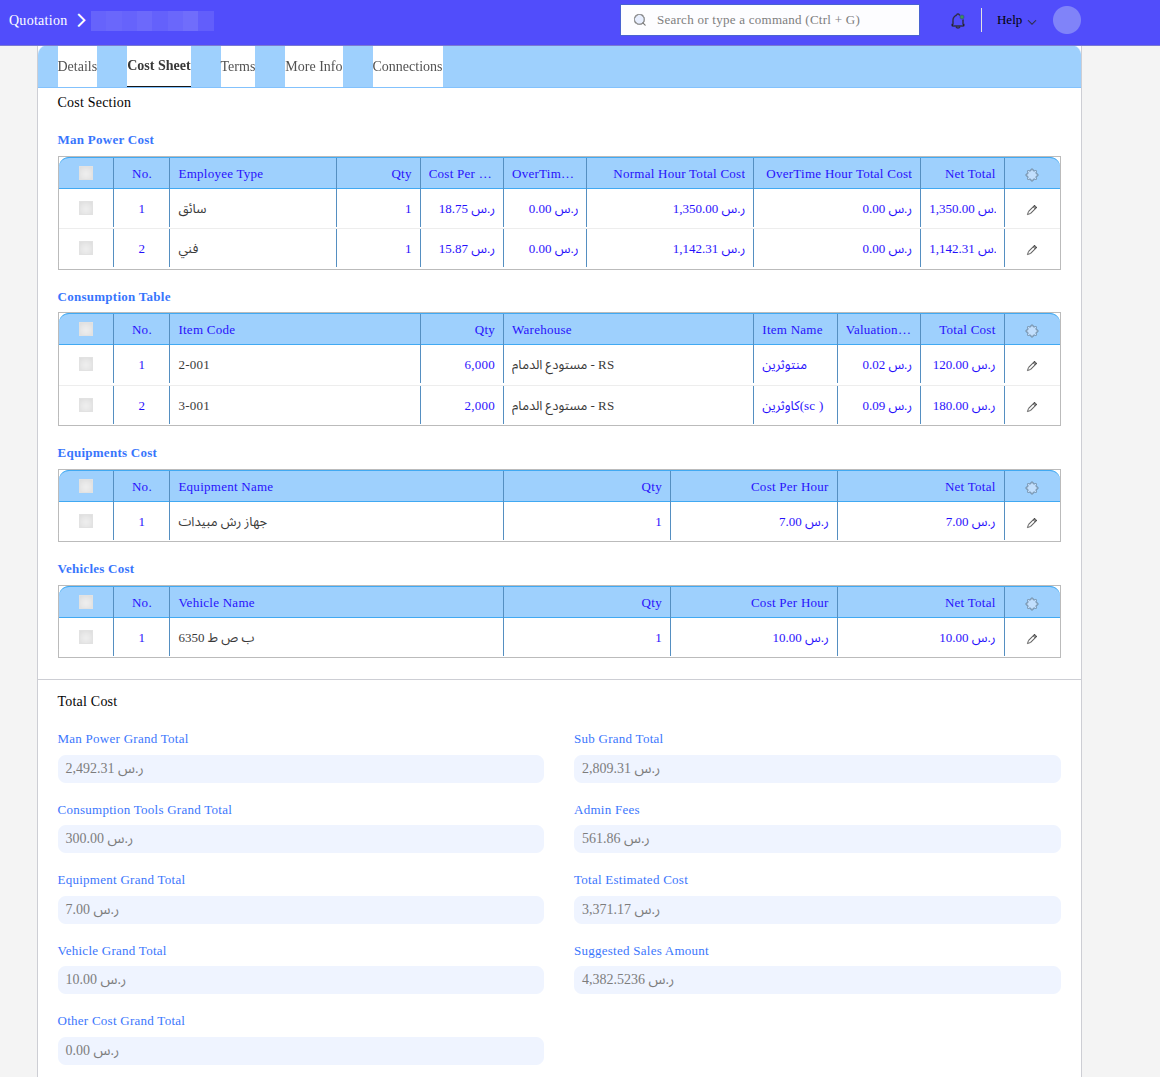Click the search or command input box
Screen dimensions: 1160x1077
[x=769, y=20]
